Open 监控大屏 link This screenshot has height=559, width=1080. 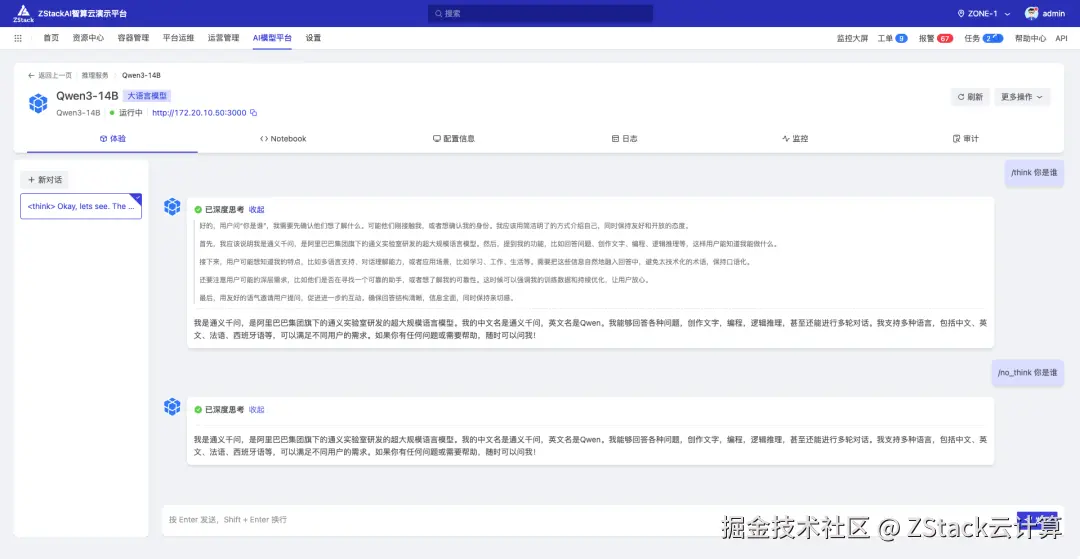(852, 39)
